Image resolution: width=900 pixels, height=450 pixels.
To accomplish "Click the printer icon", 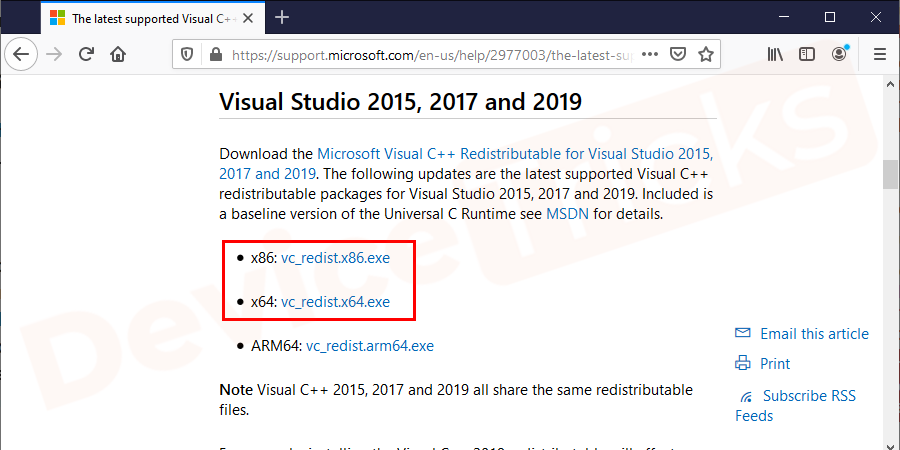I will [x=743, y=363].
